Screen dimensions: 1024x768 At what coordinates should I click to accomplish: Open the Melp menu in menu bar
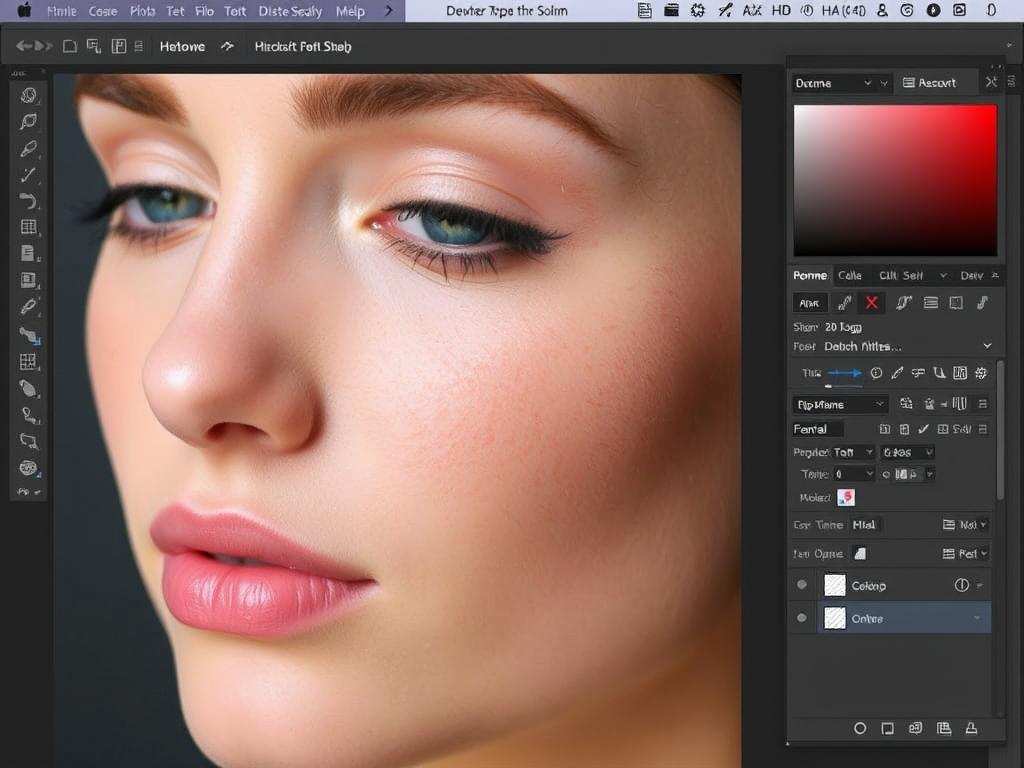click(x=350, y=11)
